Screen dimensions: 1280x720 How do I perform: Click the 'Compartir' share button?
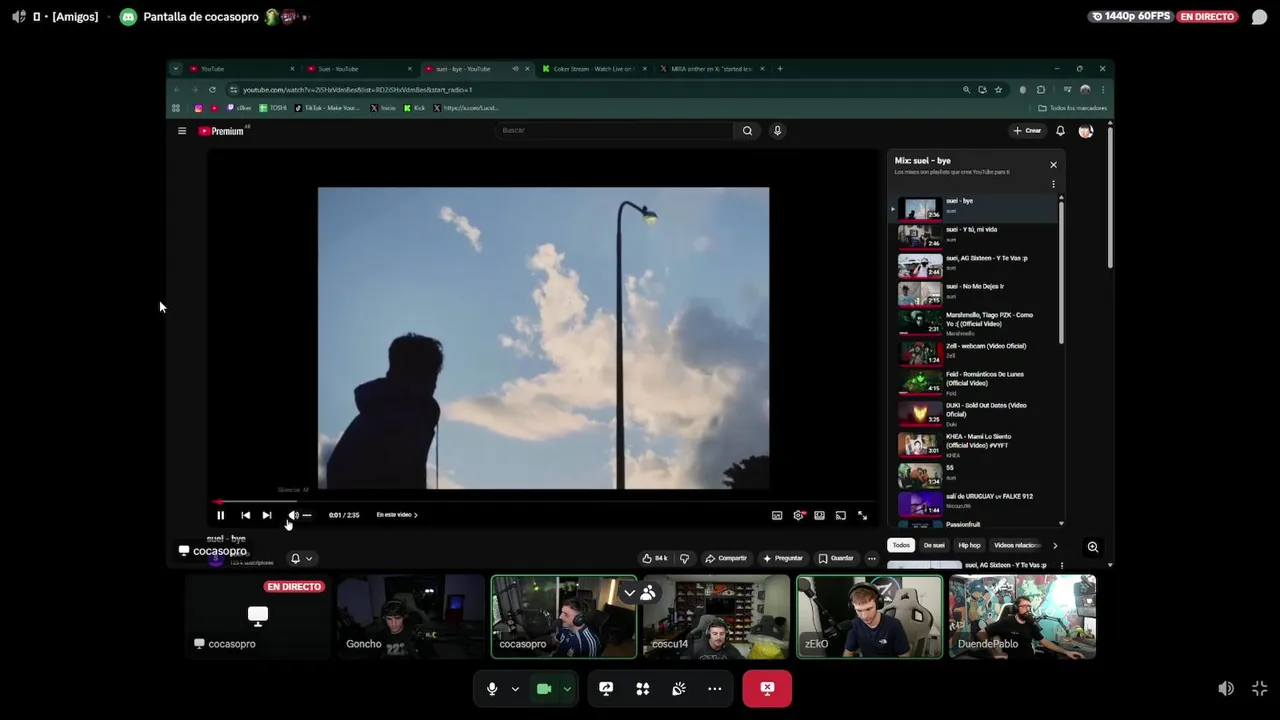[726, 558]
